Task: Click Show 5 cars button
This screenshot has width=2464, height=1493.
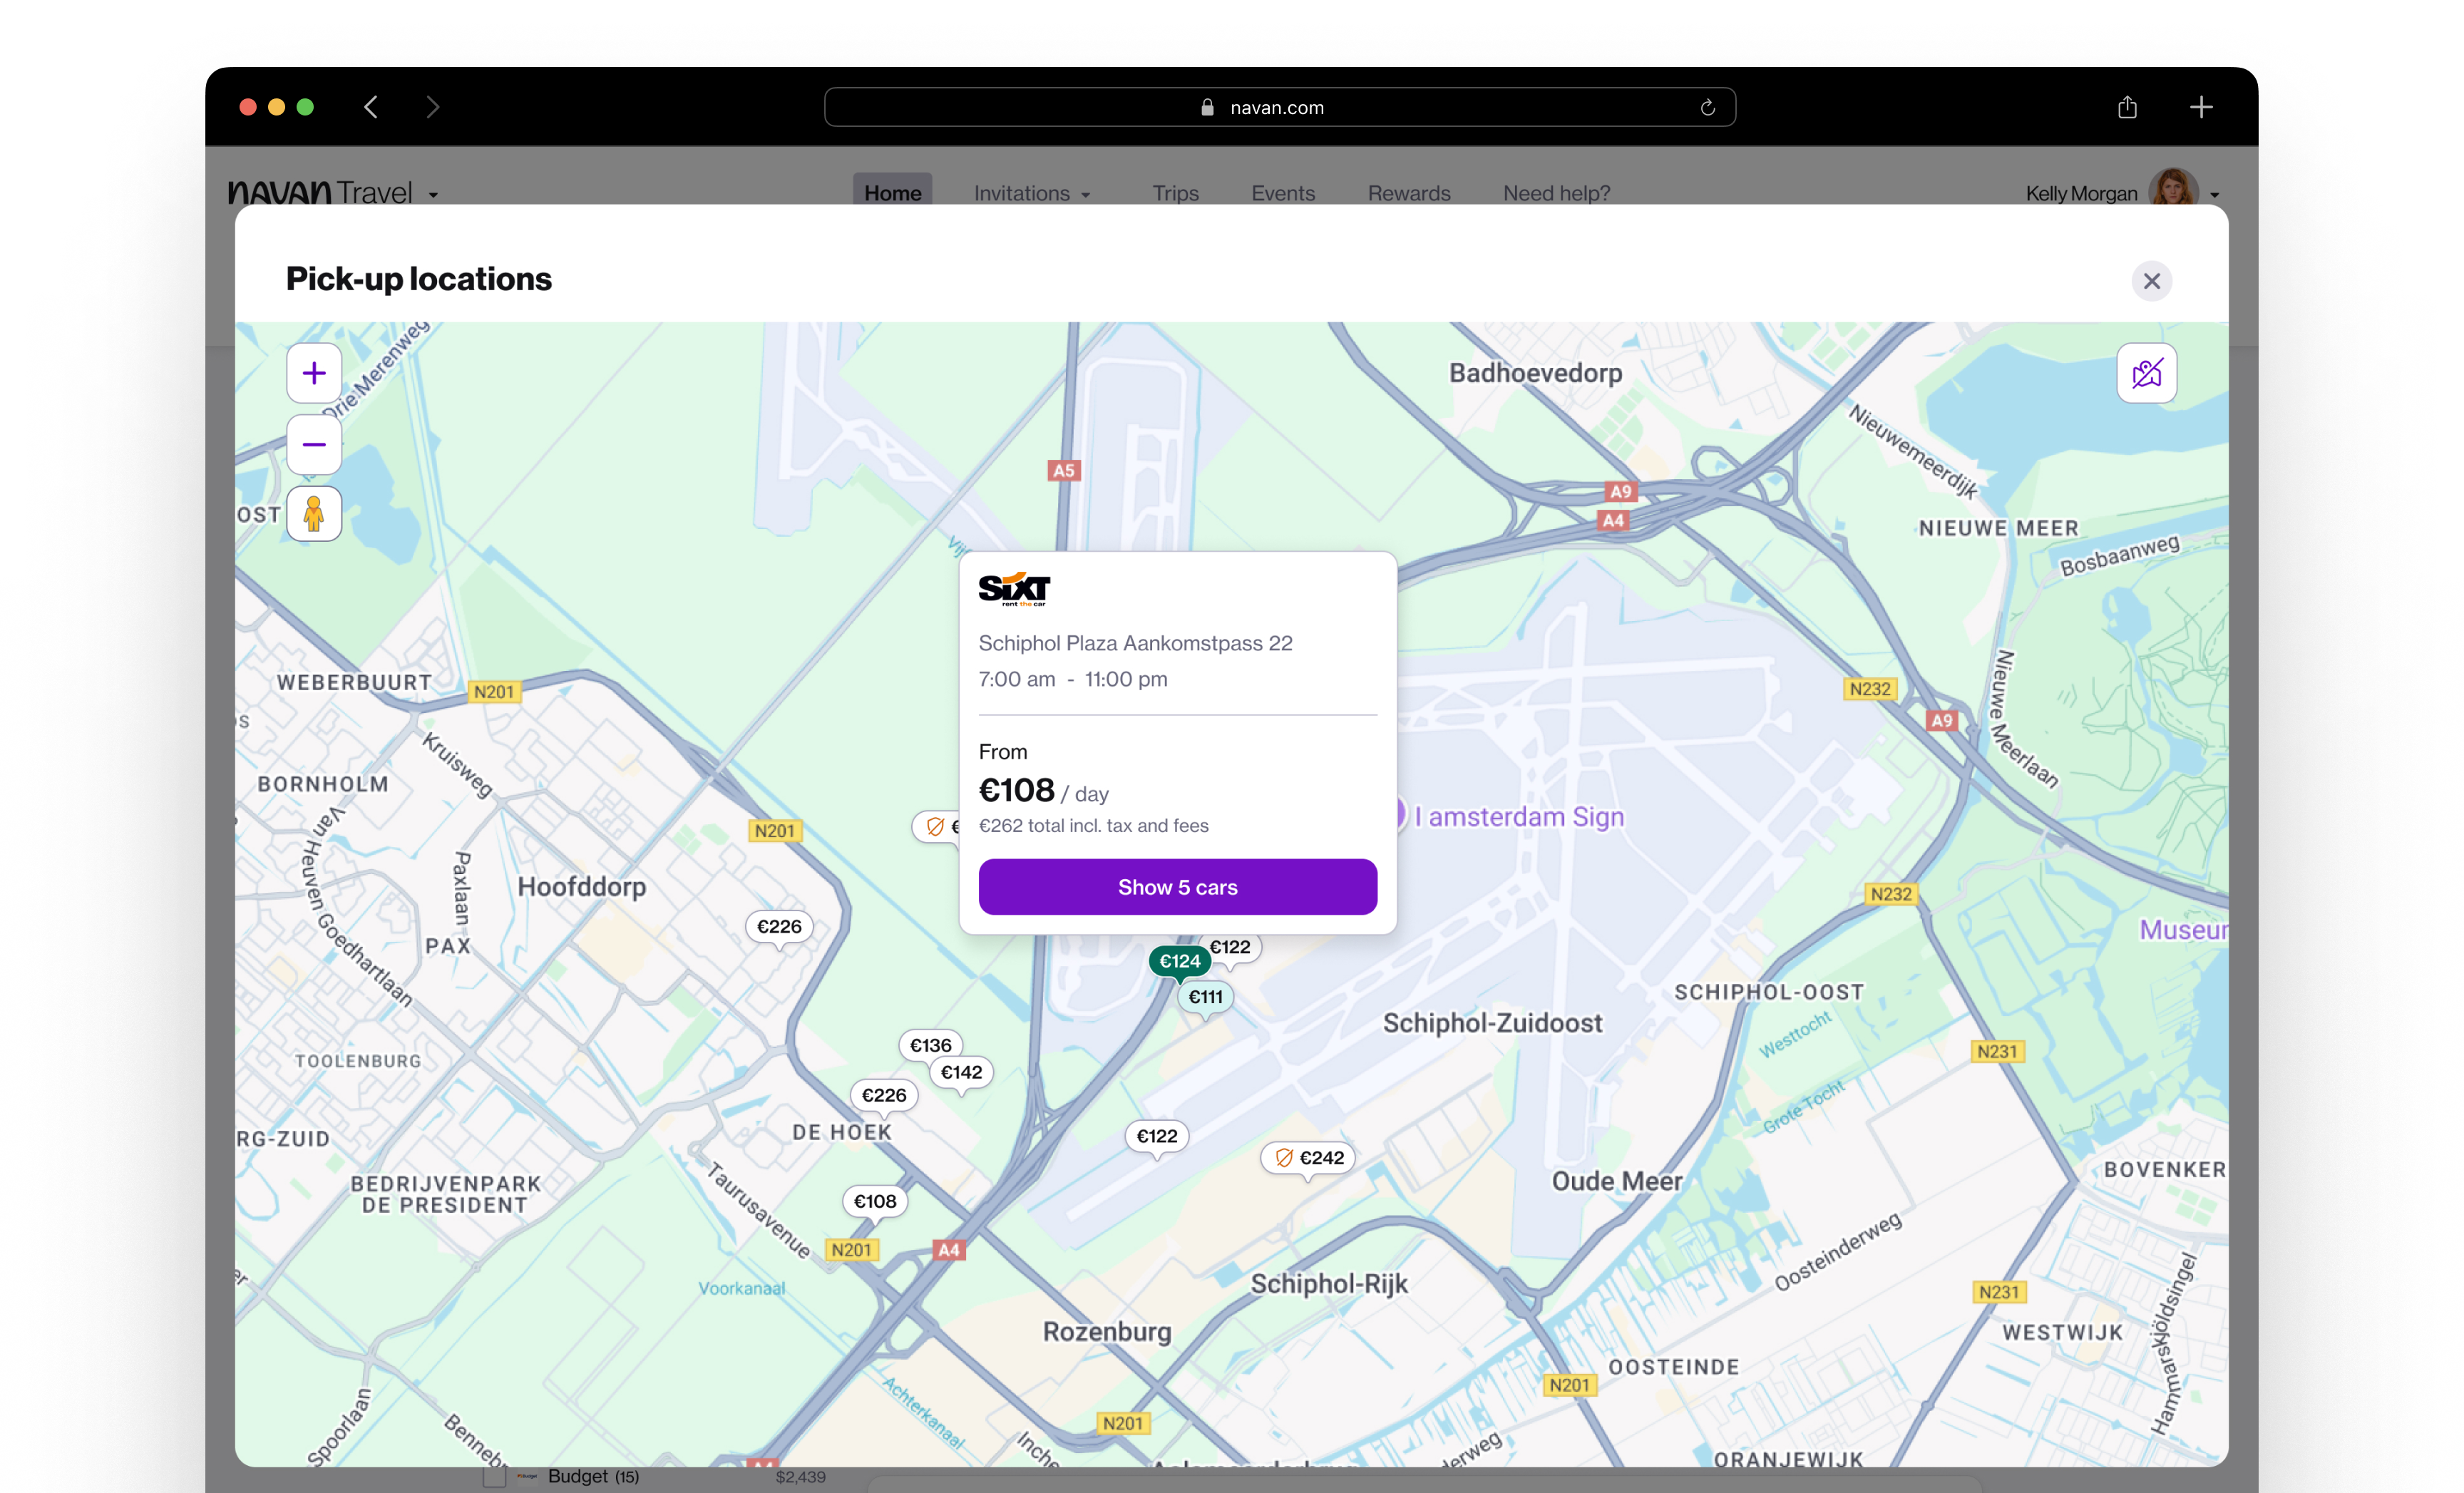Action: tap(1177, 887)
